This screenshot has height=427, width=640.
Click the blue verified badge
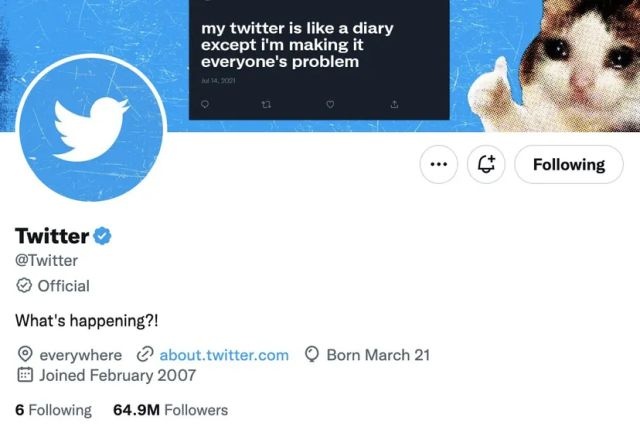102,237
